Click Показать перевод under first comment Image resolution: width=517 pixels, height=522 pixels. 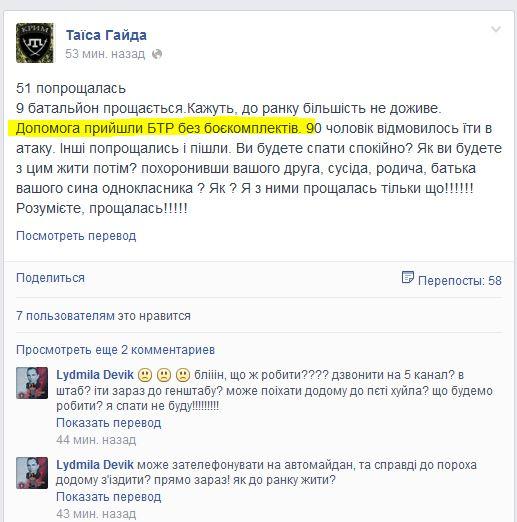click(x=109, y=423)
